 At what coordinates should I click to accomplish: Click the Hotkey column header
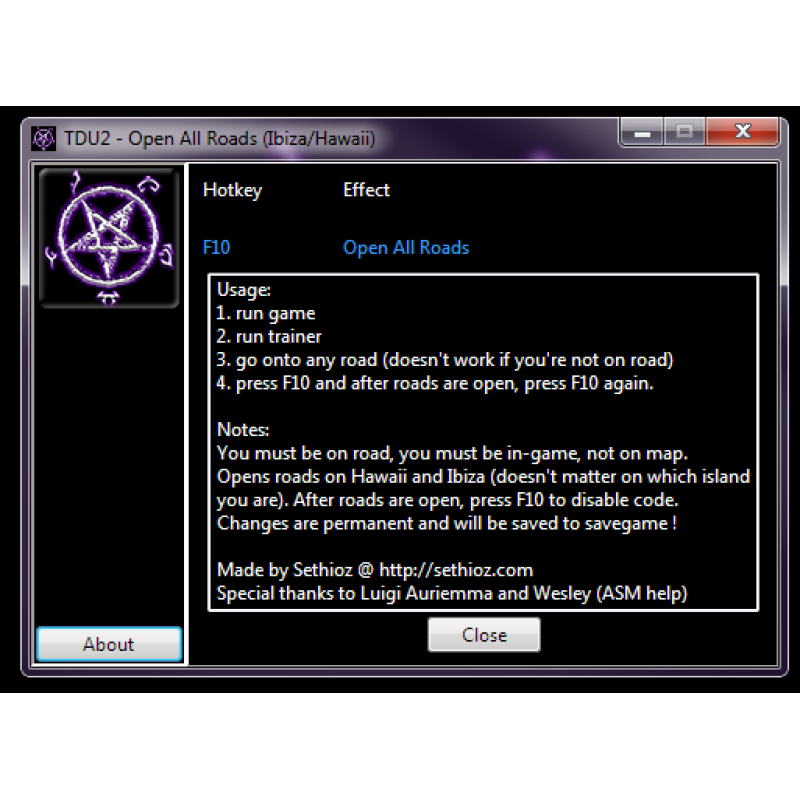[232, 190]
